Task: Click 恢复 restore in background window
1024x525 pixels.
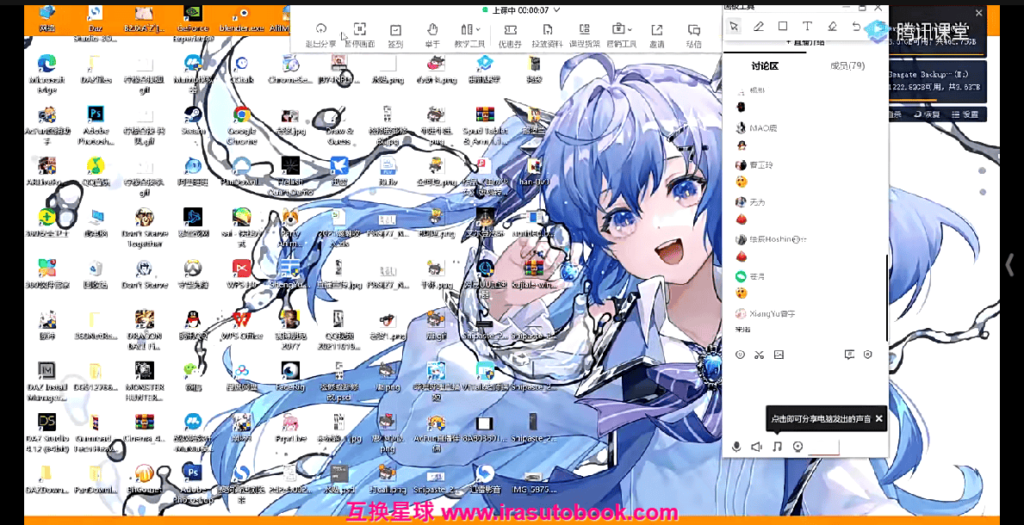Action: click(926, 114)
